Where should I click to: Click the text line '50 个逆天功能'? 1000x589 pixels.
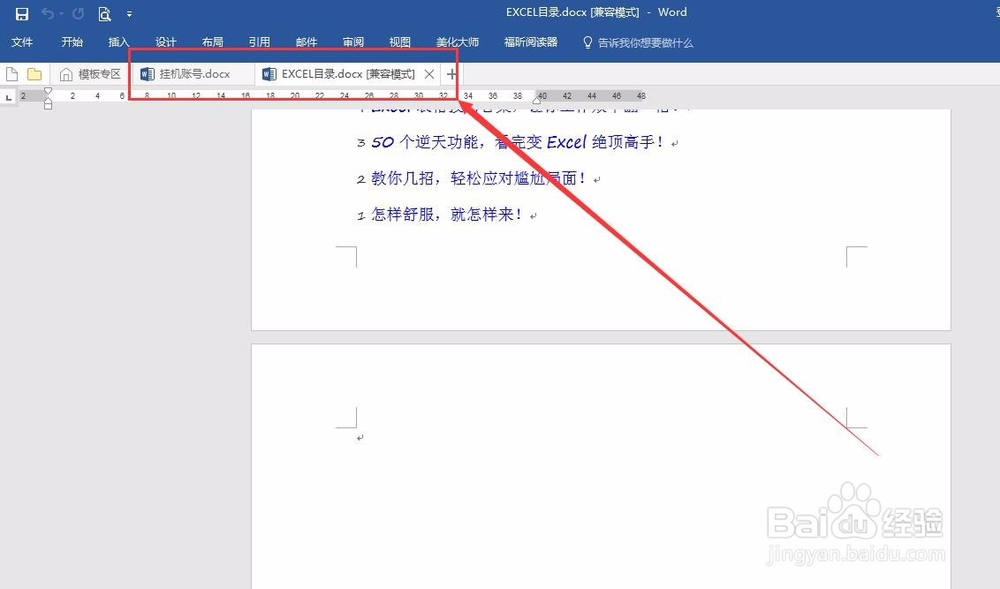point(516,142)
